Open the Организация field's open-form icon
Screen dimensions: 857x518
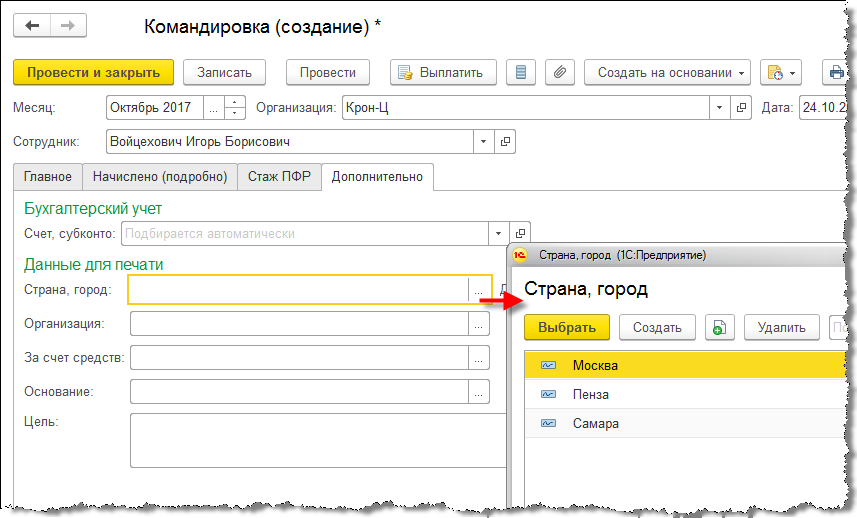[x=741, y=107]
